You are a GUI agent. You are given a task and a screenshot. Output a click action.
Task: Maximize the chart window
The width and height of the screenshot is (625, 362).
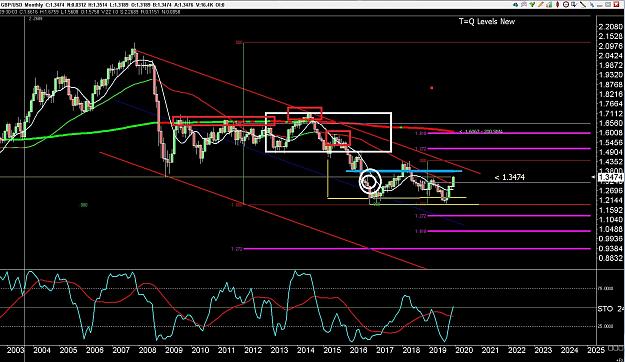pos(608,5)
